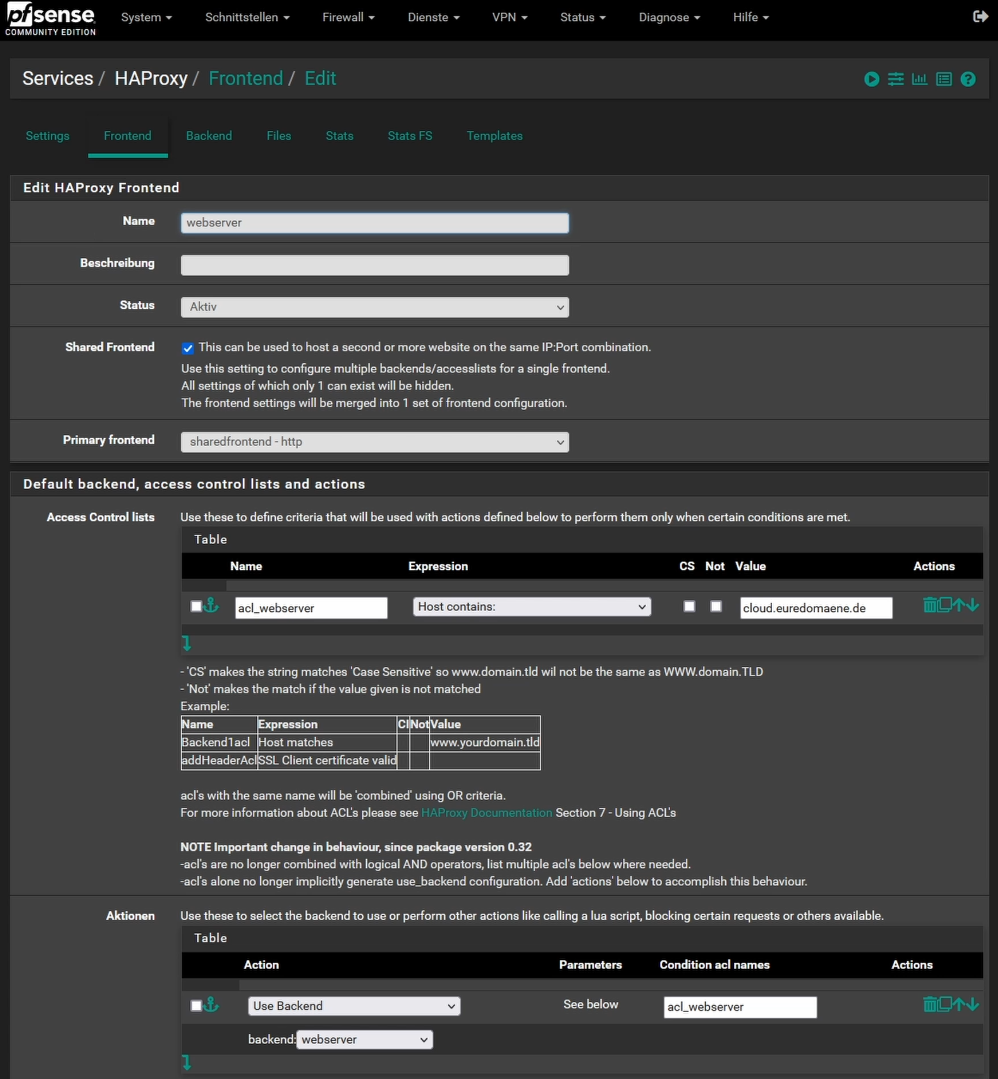Viewport: 998px width, 1079px height.
Task: Select the acl_webserver ACL row checkbox
Action: [196, 606]
